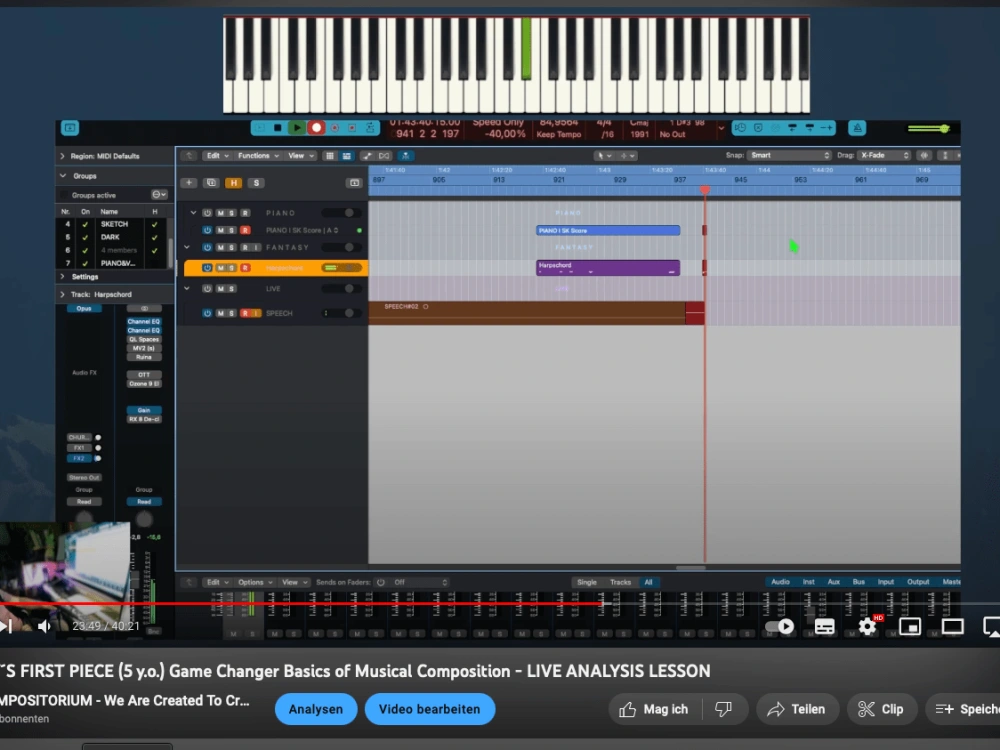Open the LCD display mode dropdown arrow

click(x=721, y=128)
